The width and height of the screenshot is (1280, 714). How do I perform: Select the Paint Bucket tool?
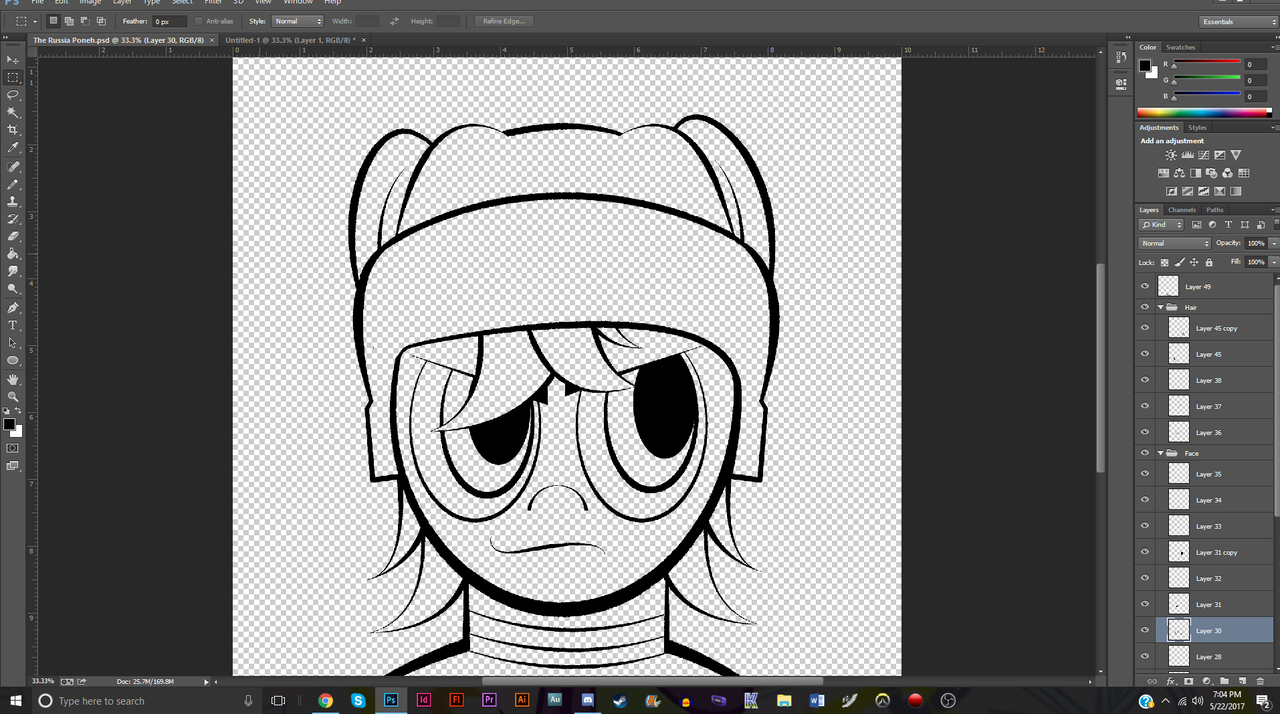(x=13, y=254)
